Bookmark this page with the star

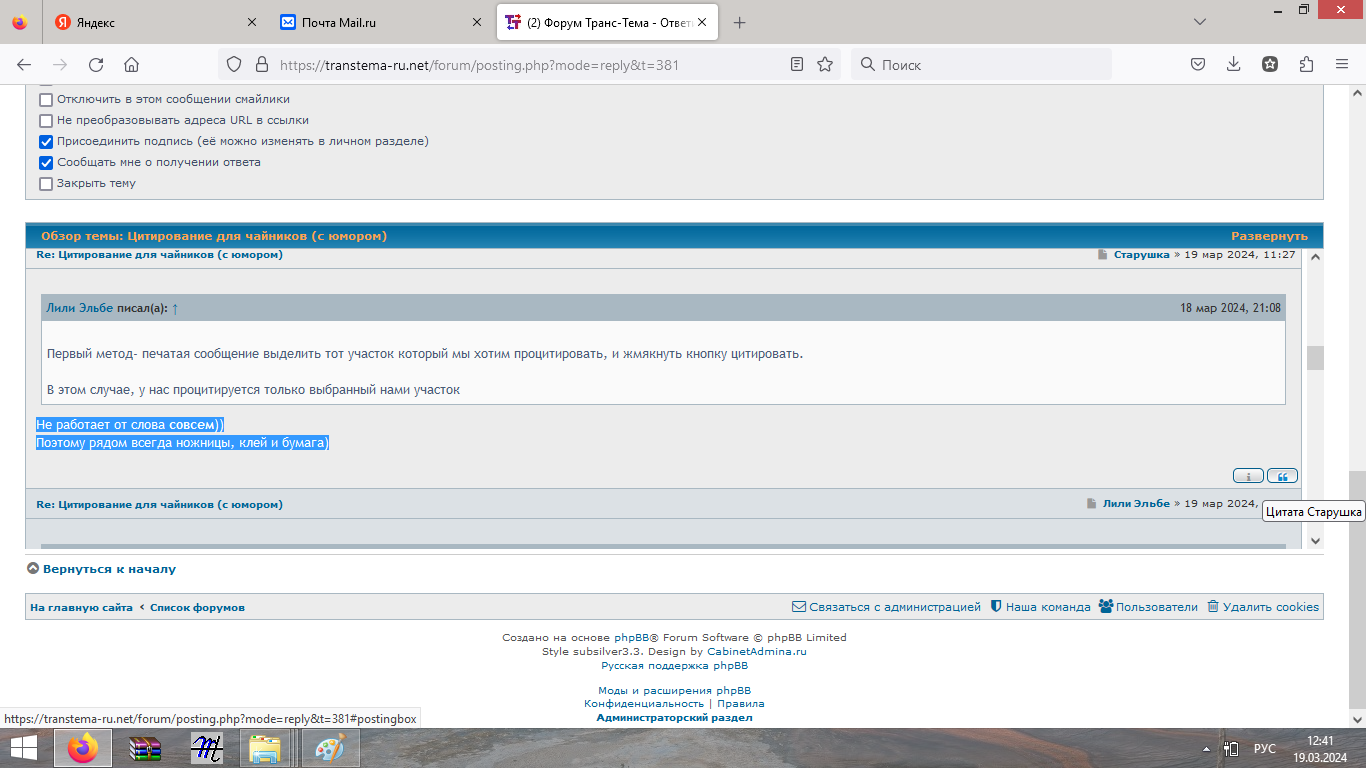tap(825, 64)
